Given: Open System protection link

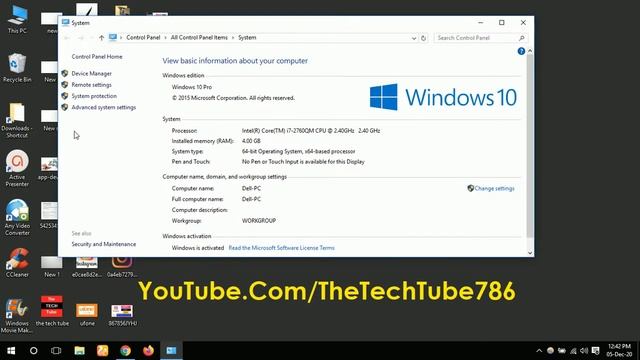Looking at the screenshot, I should pyautogui.click(x=94, y=96).
